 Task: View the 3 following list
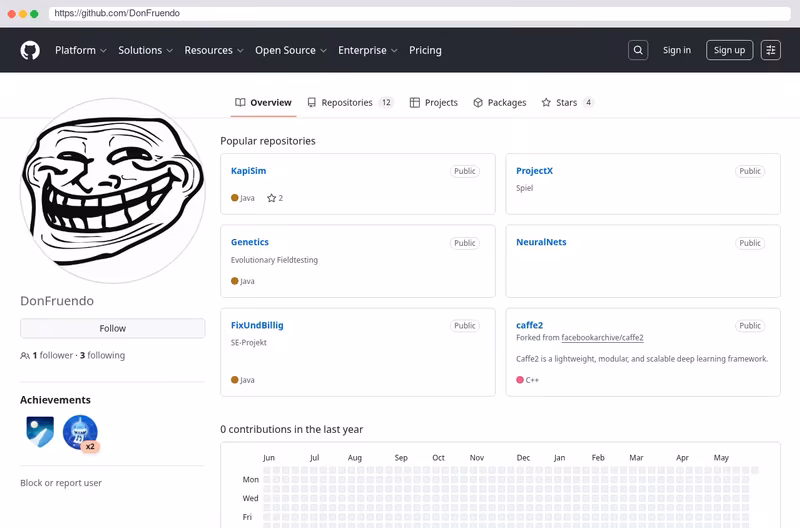coord(102,356)
